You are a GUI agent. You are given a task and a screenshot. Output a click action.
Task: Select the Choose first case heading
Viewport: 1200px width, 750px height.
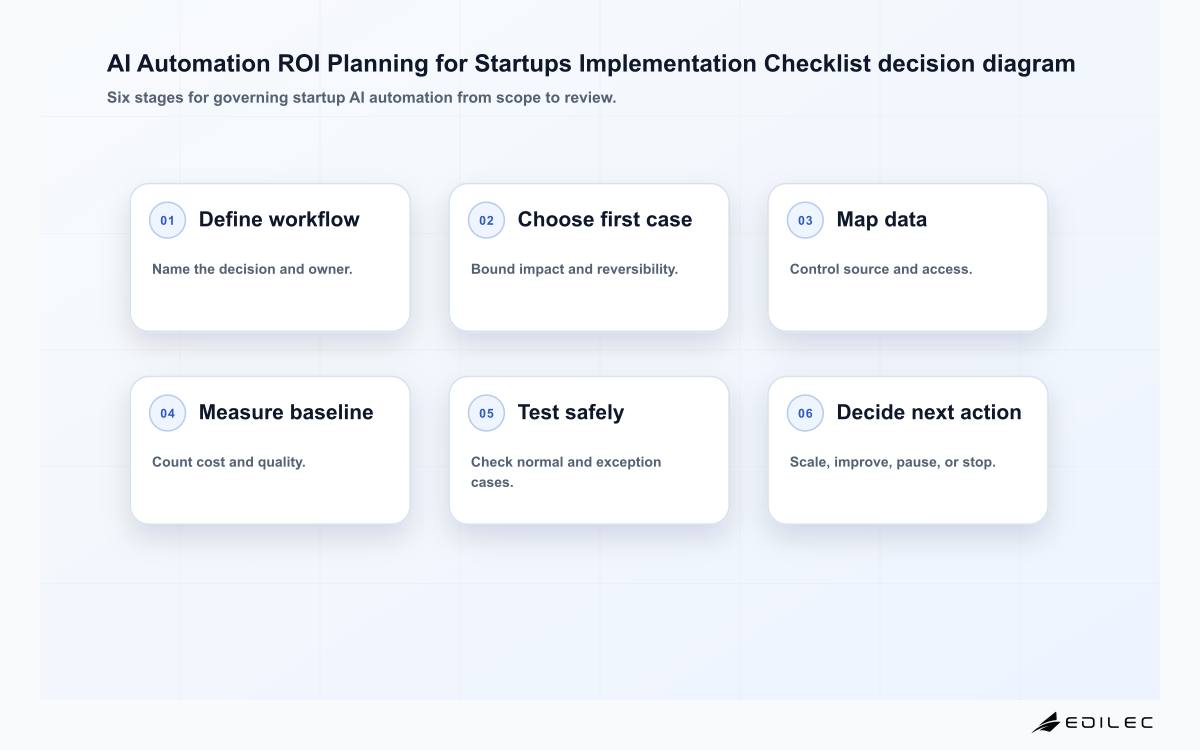605,219
